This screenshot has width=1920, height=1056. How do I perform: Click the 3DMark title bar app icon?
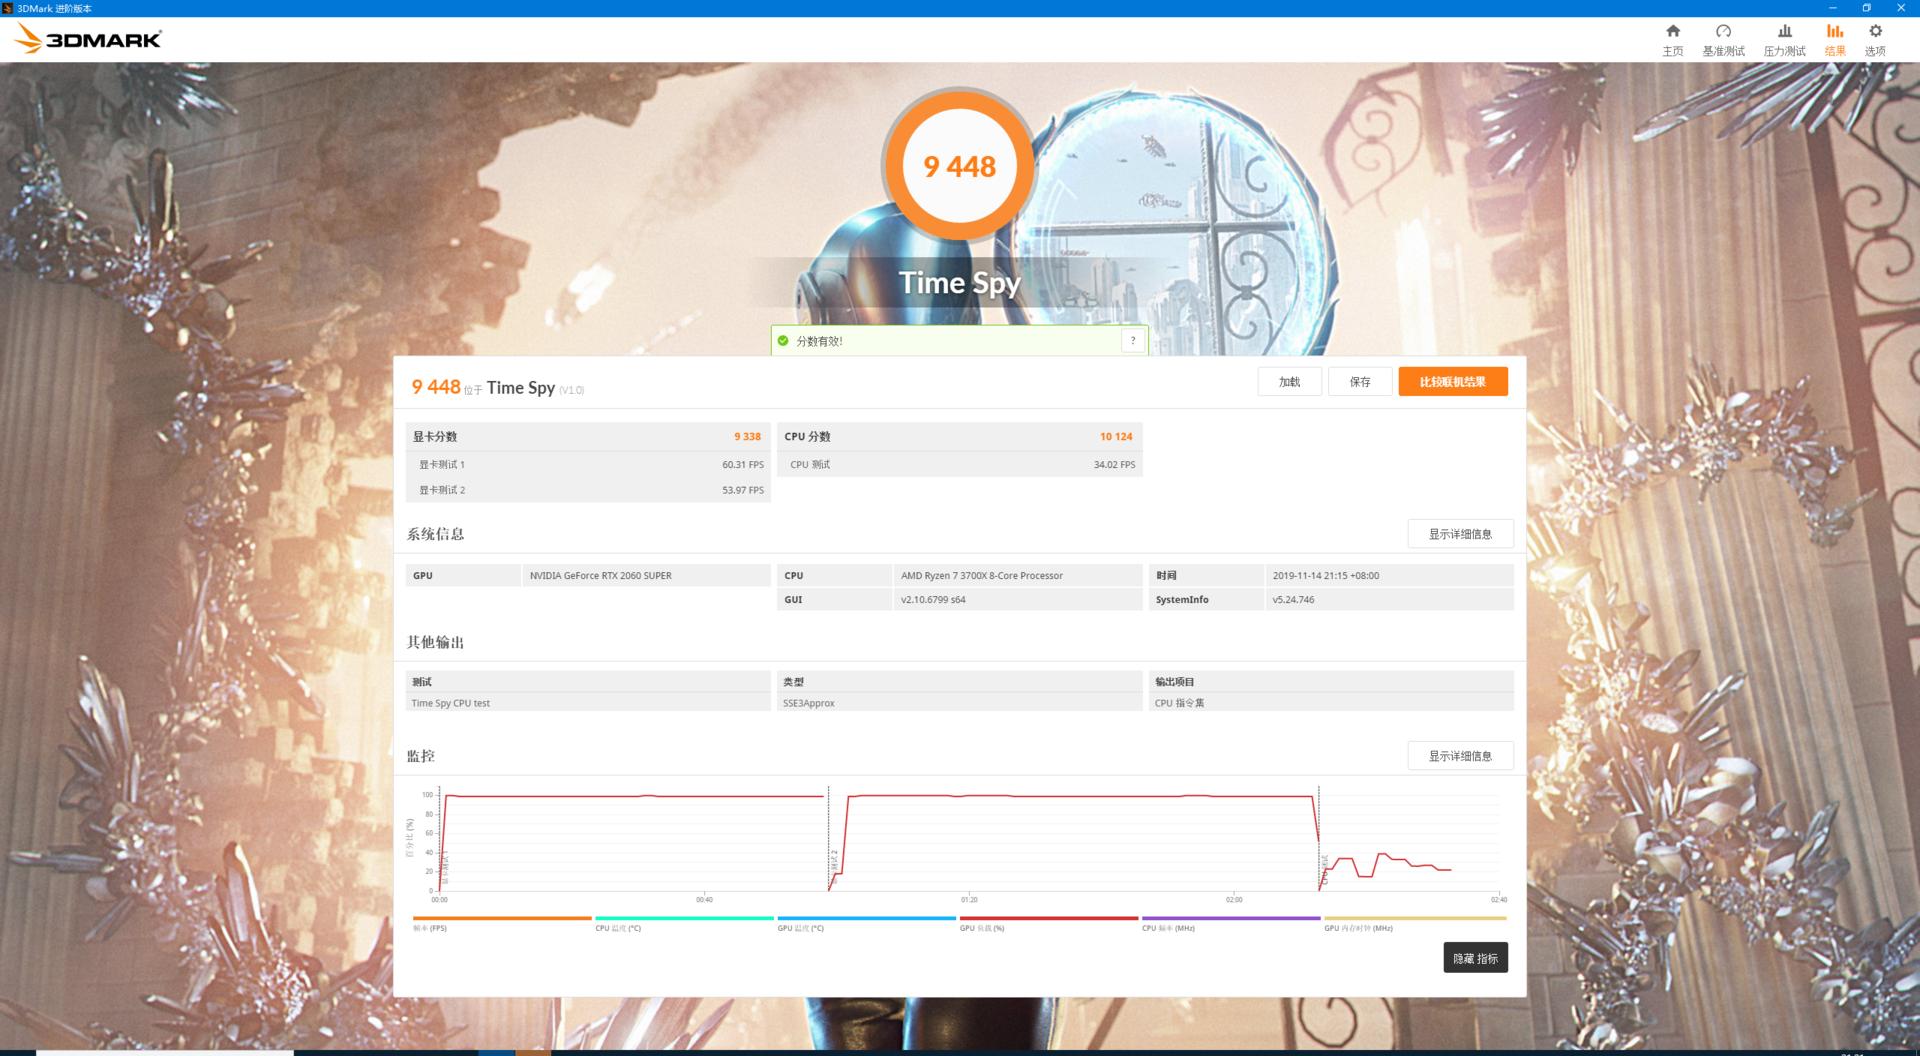pos(8,8)
